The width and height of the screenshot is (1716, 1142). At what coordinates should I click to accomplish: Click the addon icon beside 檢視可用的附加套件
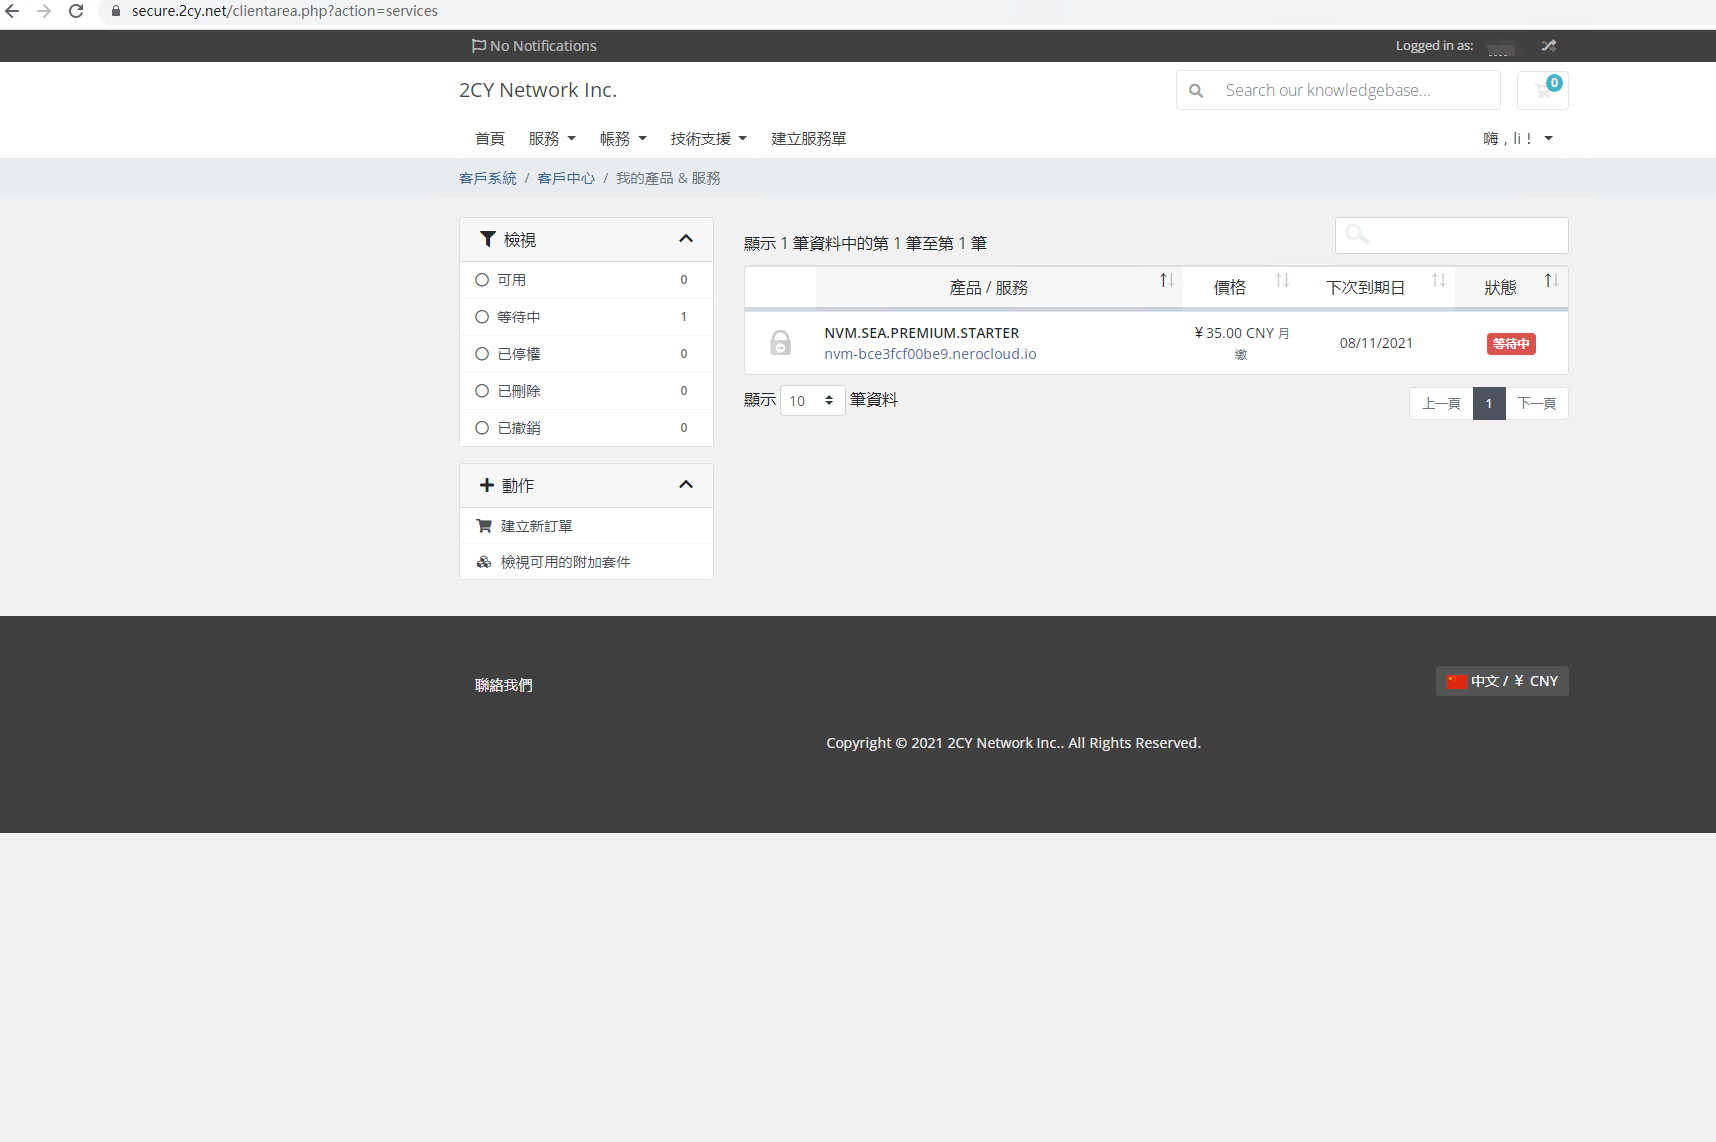tap(484, 561)
